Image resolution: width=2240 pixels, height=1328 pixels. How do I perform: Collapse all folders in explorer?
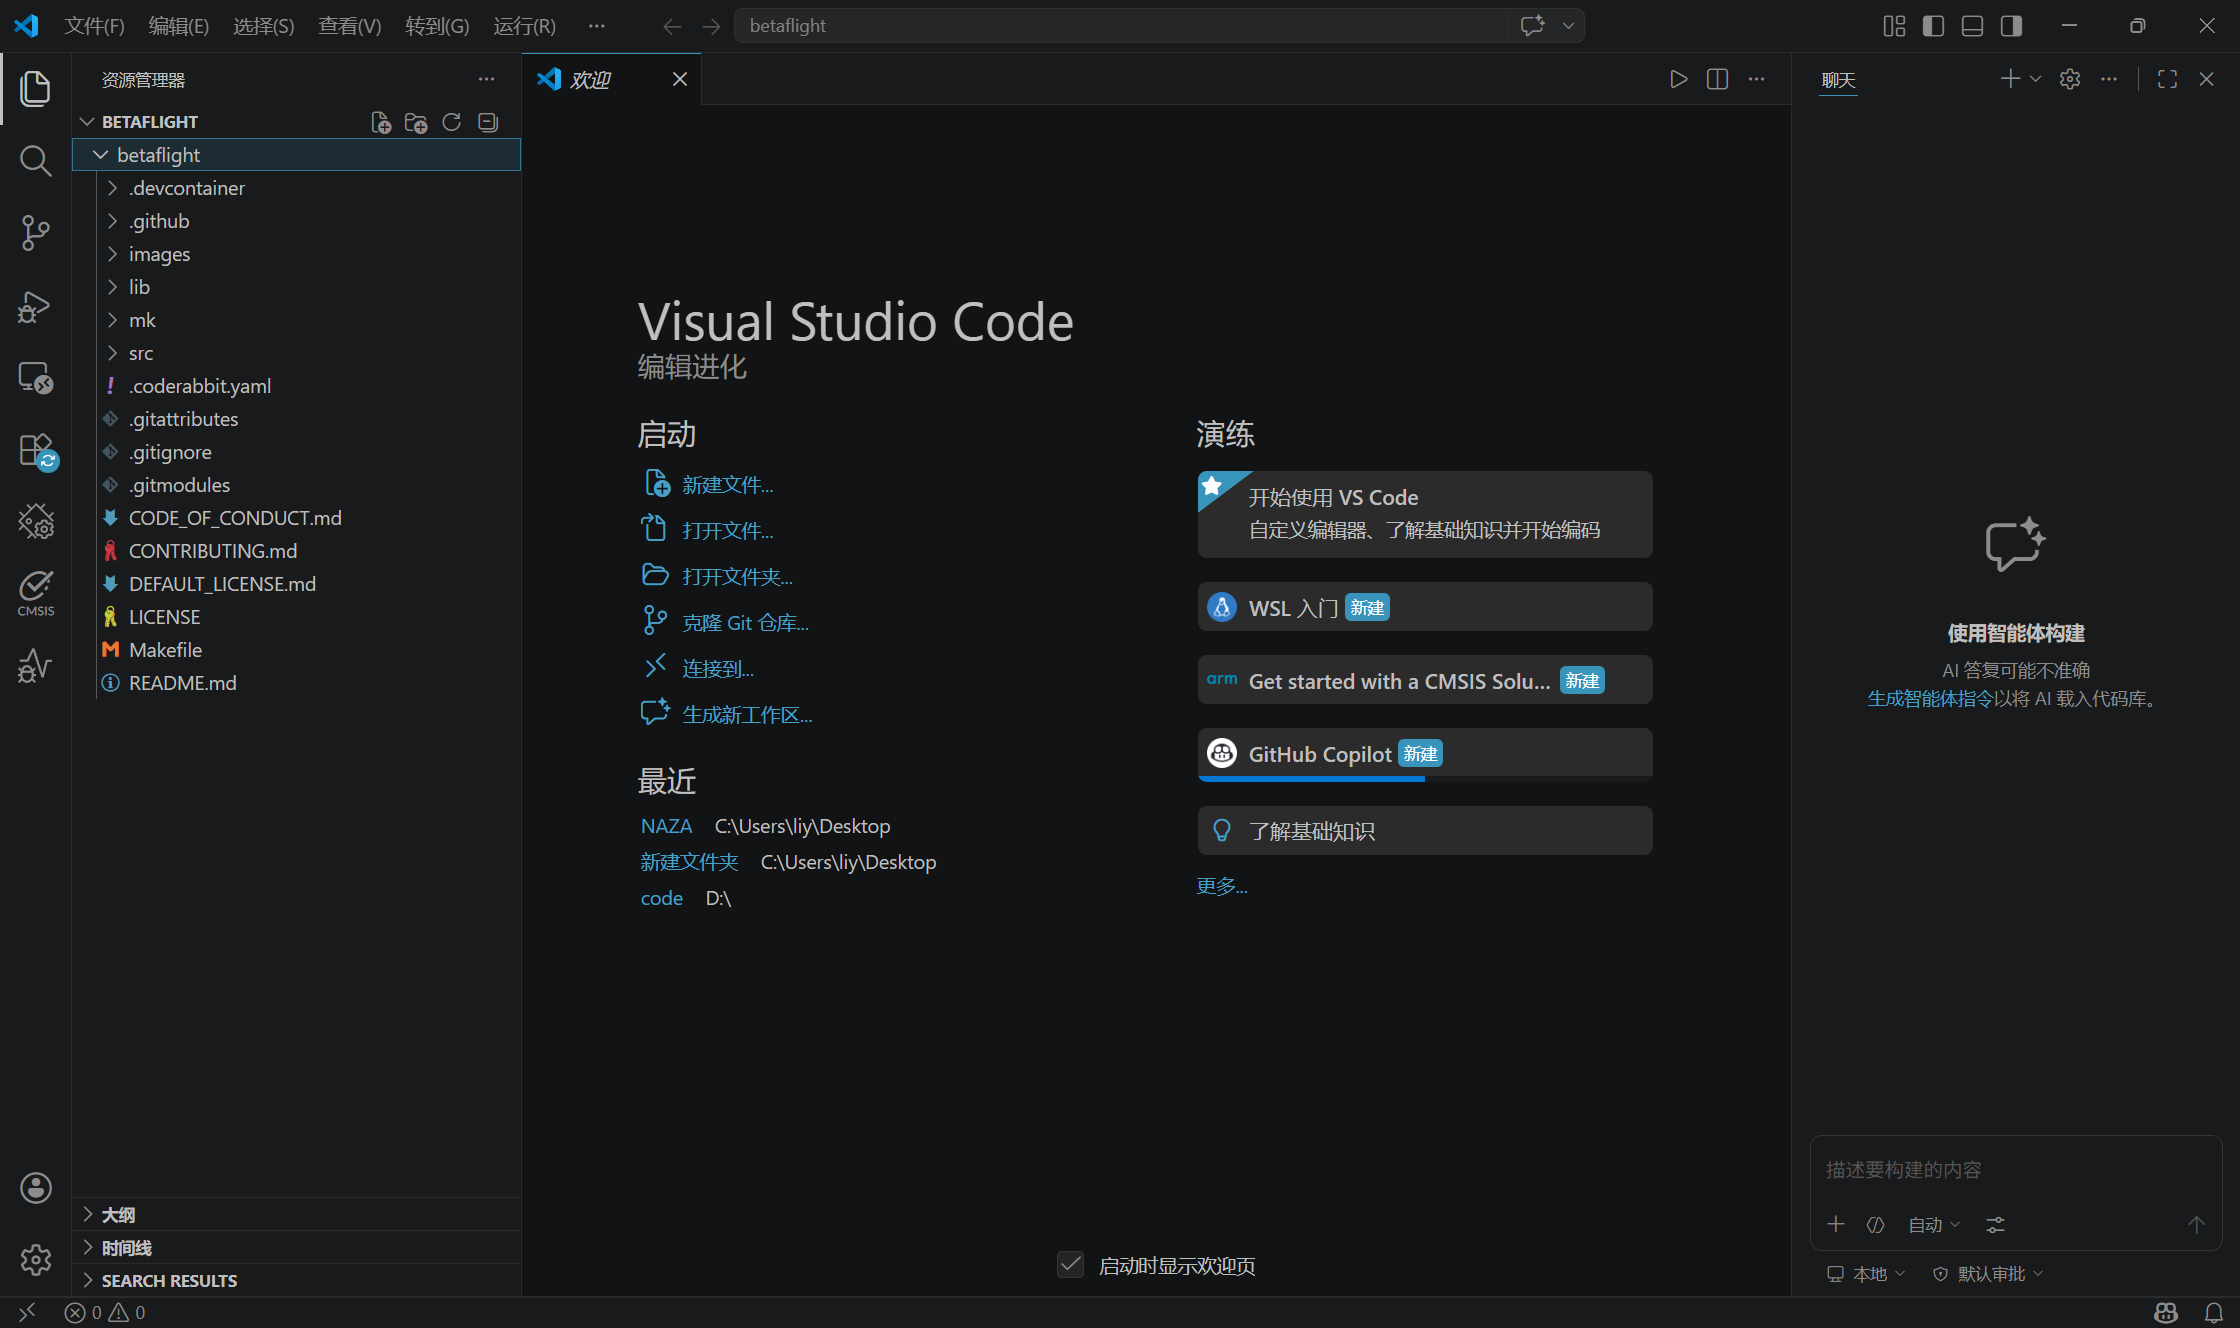(487, 122)
